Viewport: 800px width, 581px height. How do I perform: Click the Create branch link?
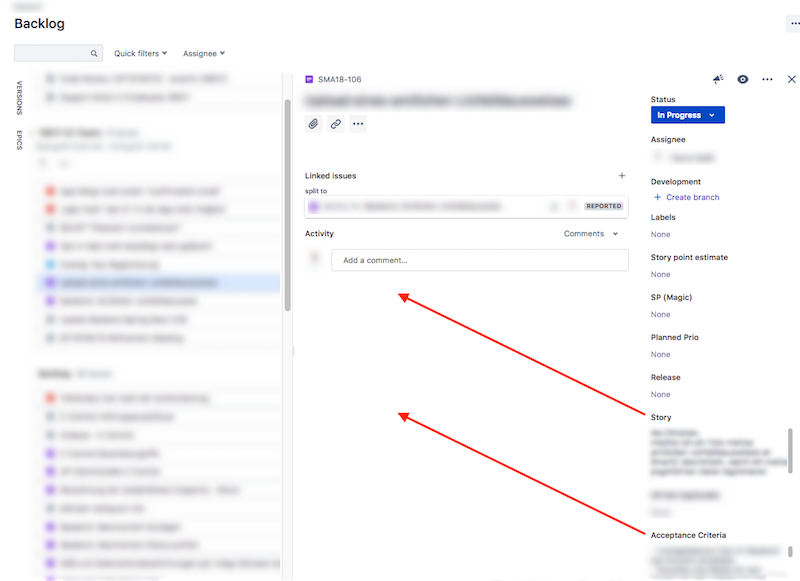coord(692,197)
